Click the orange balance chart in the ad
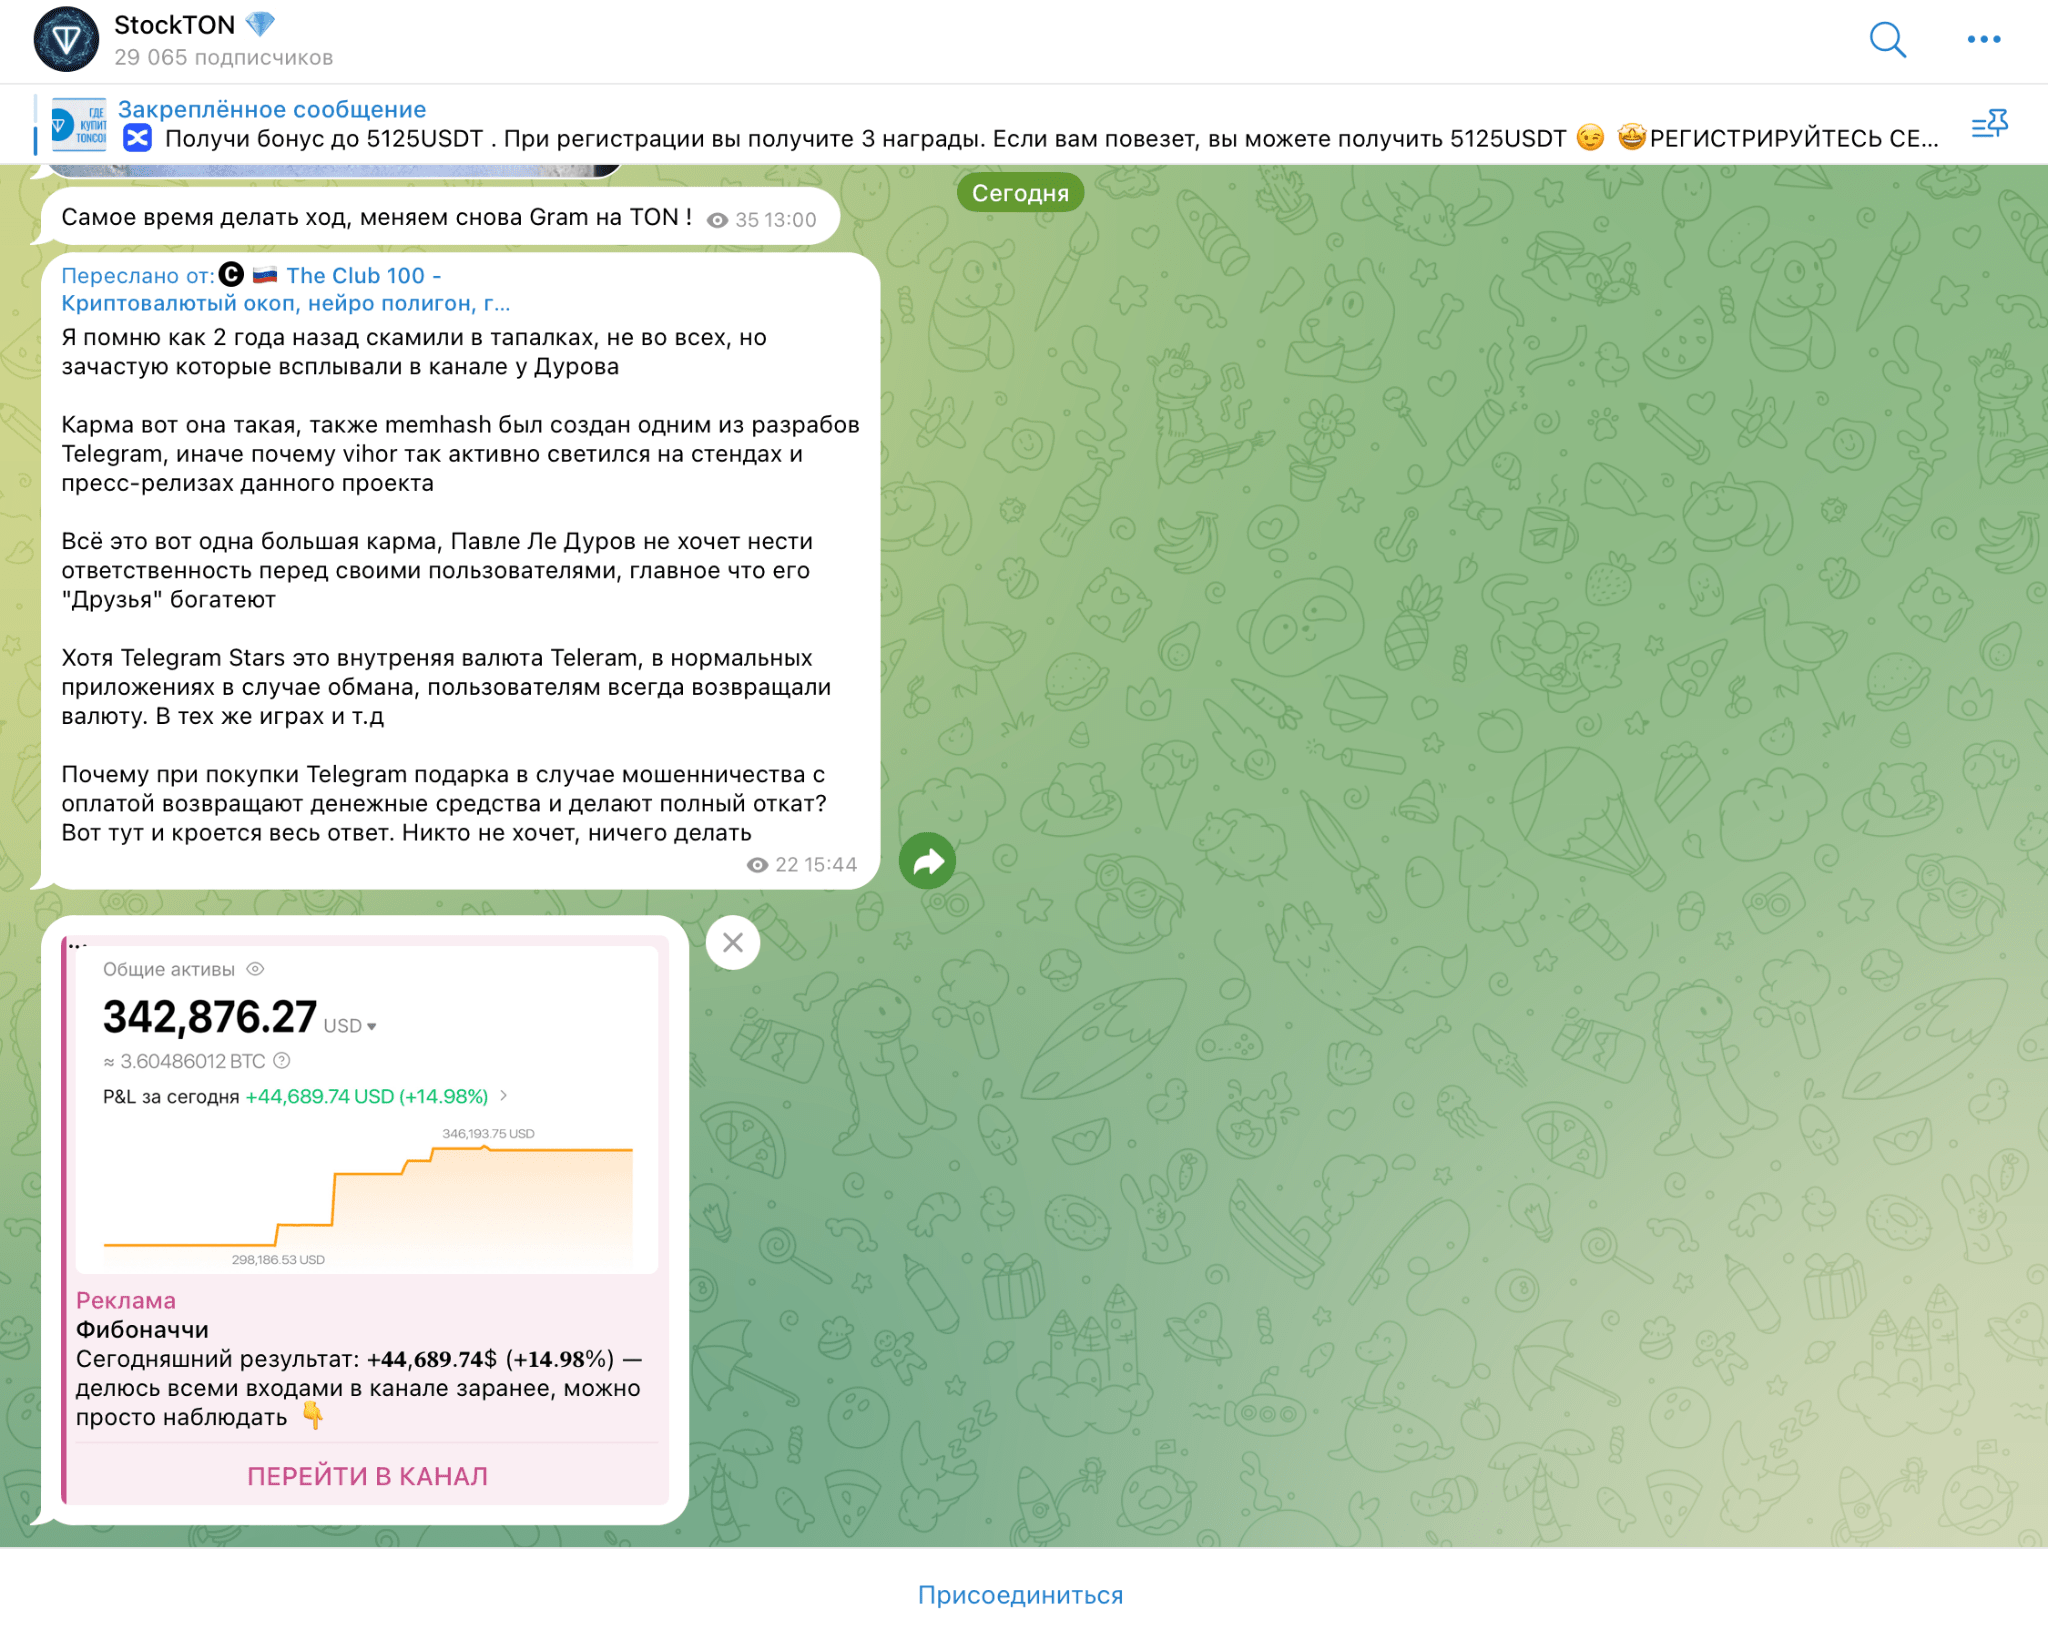Viewport: 2048px width, 1638px height. [368, 1196]
